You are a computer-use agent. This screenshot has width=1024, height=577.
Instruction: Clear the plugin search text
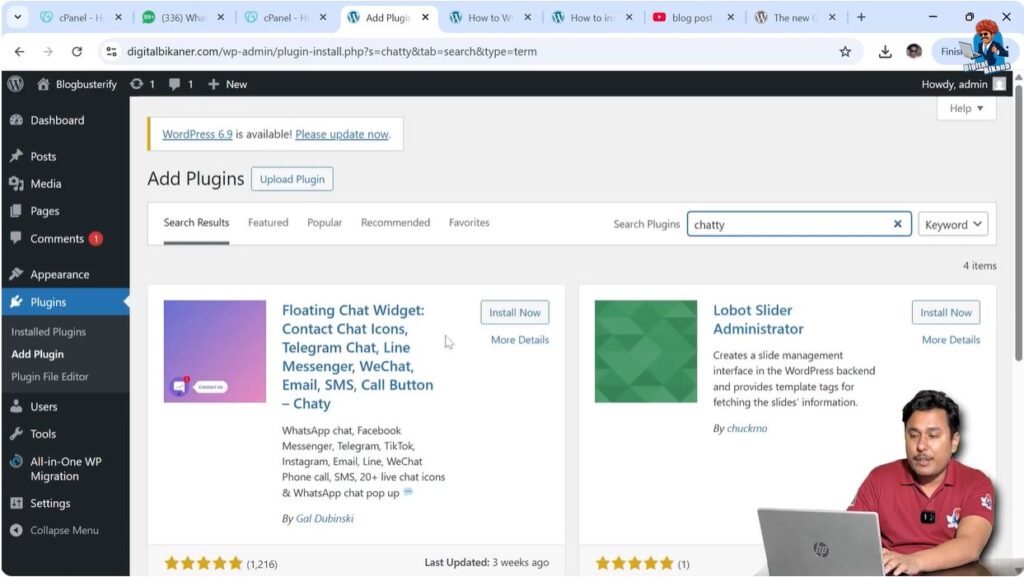tap(898, 224)
